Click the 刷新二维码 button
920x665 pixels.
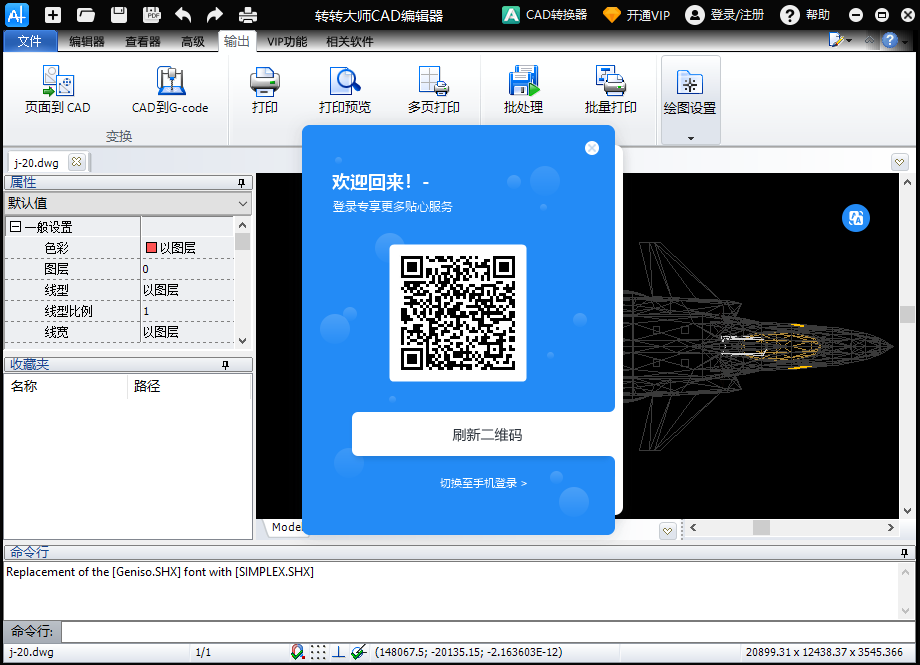(x=486, y=435)
